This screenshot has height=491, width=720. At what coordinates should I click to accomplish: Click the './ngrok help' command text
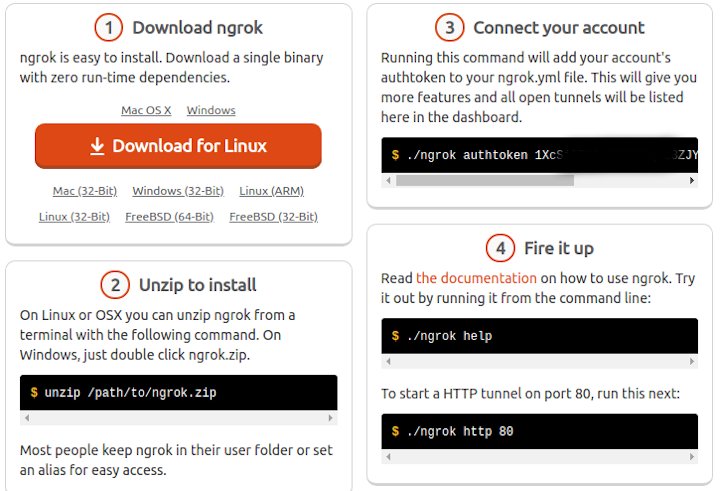(x=448, y=336)
